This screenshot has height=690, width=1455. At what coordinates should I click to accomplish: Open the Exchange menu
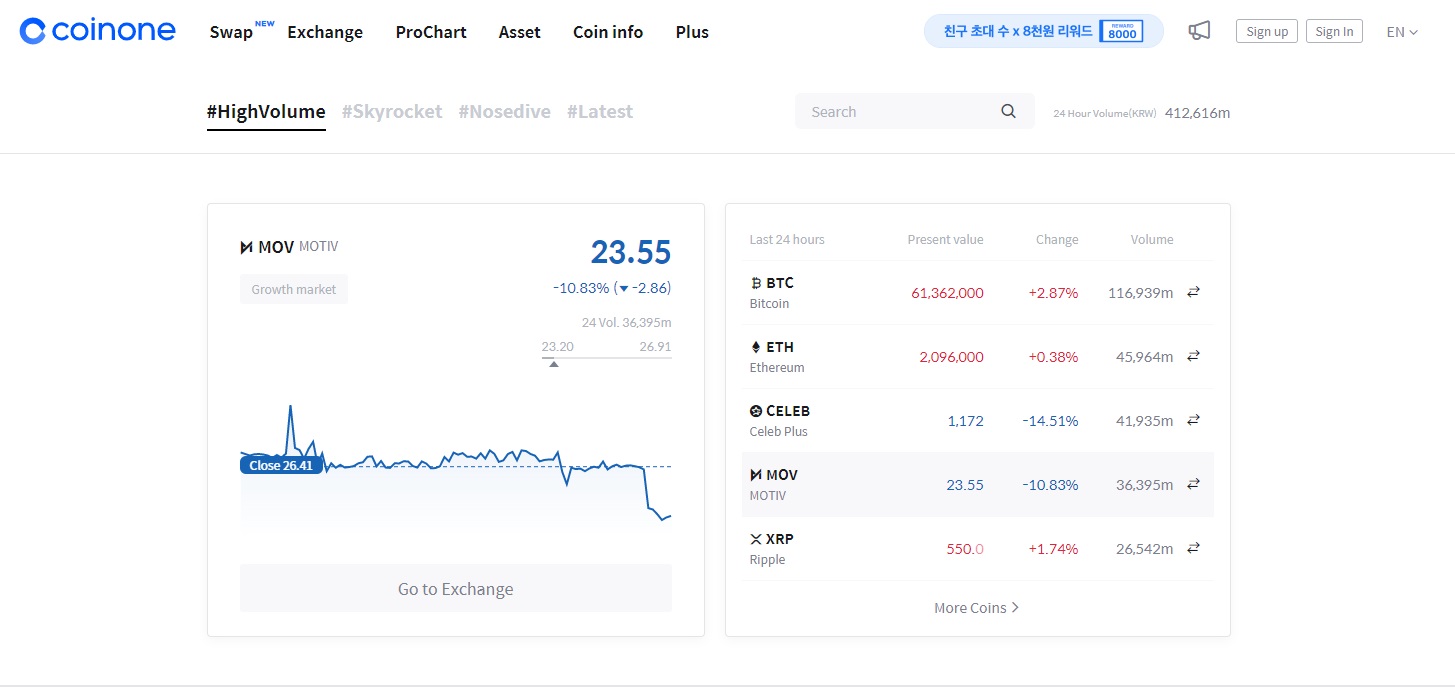(x=325, y=32)
